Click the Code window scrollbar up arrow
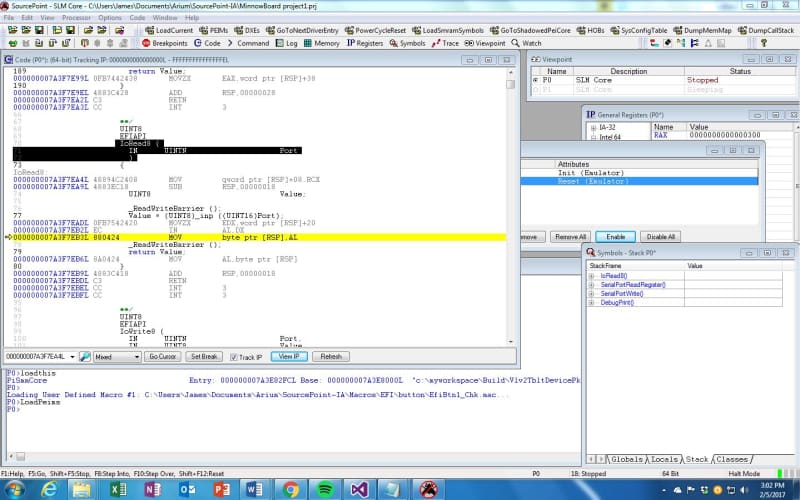This screenshot has height=500, width=800. [511, 72]
